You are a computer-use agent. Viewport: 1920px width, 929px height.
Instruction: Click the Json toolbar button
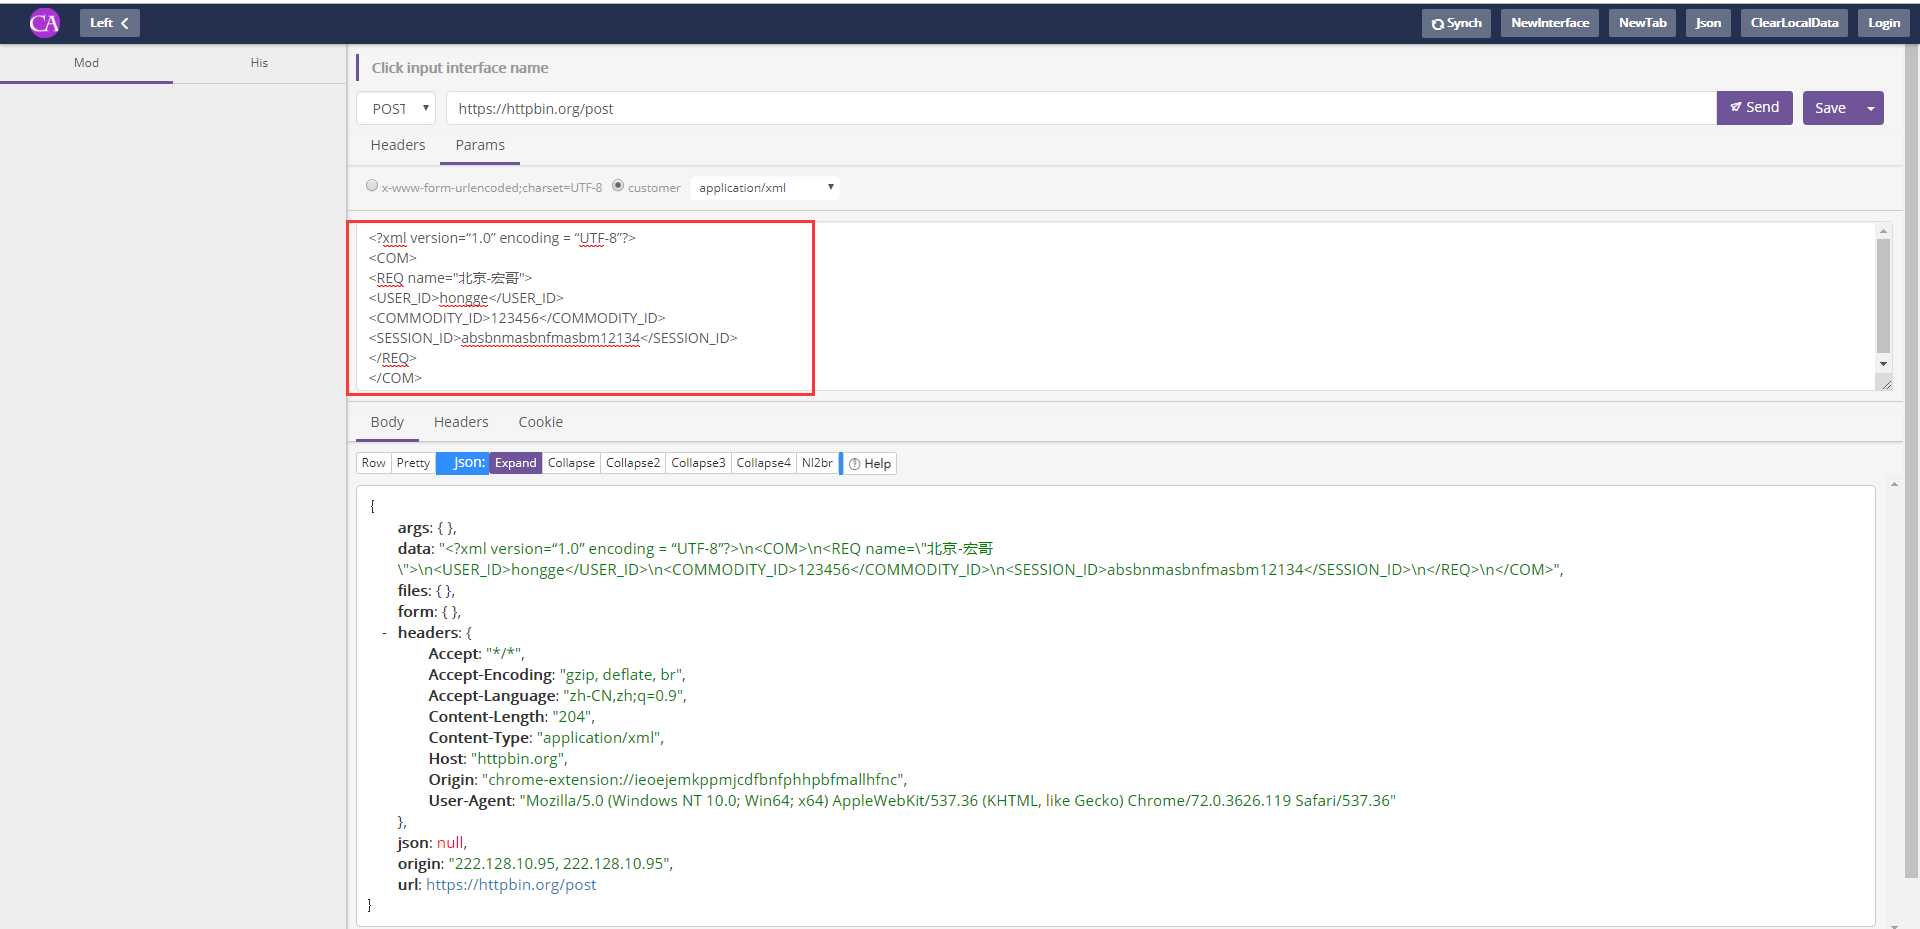pos(1708,23)
